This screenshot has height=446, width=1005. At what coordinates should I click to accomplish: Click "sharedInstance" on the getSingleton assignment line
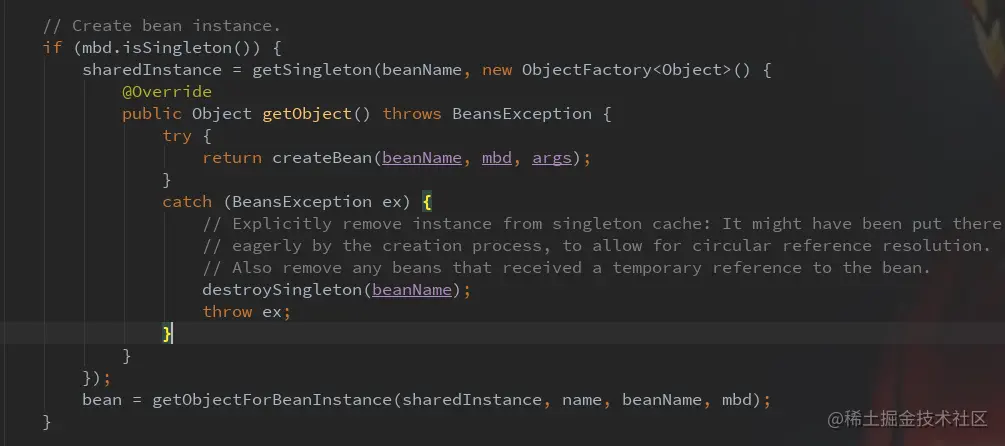click(152, 70)
